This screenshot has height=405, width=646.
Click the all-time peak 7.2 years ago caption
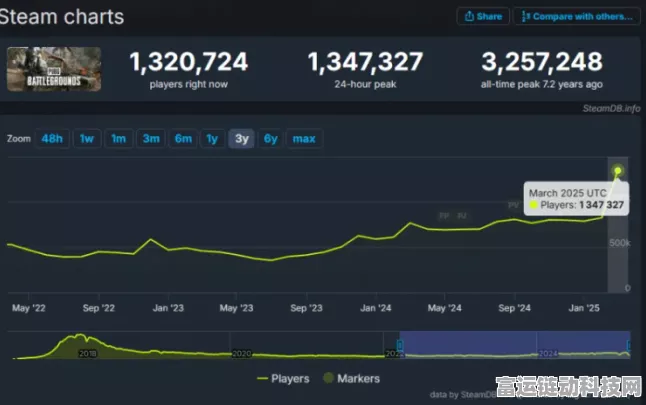(542, 84)
